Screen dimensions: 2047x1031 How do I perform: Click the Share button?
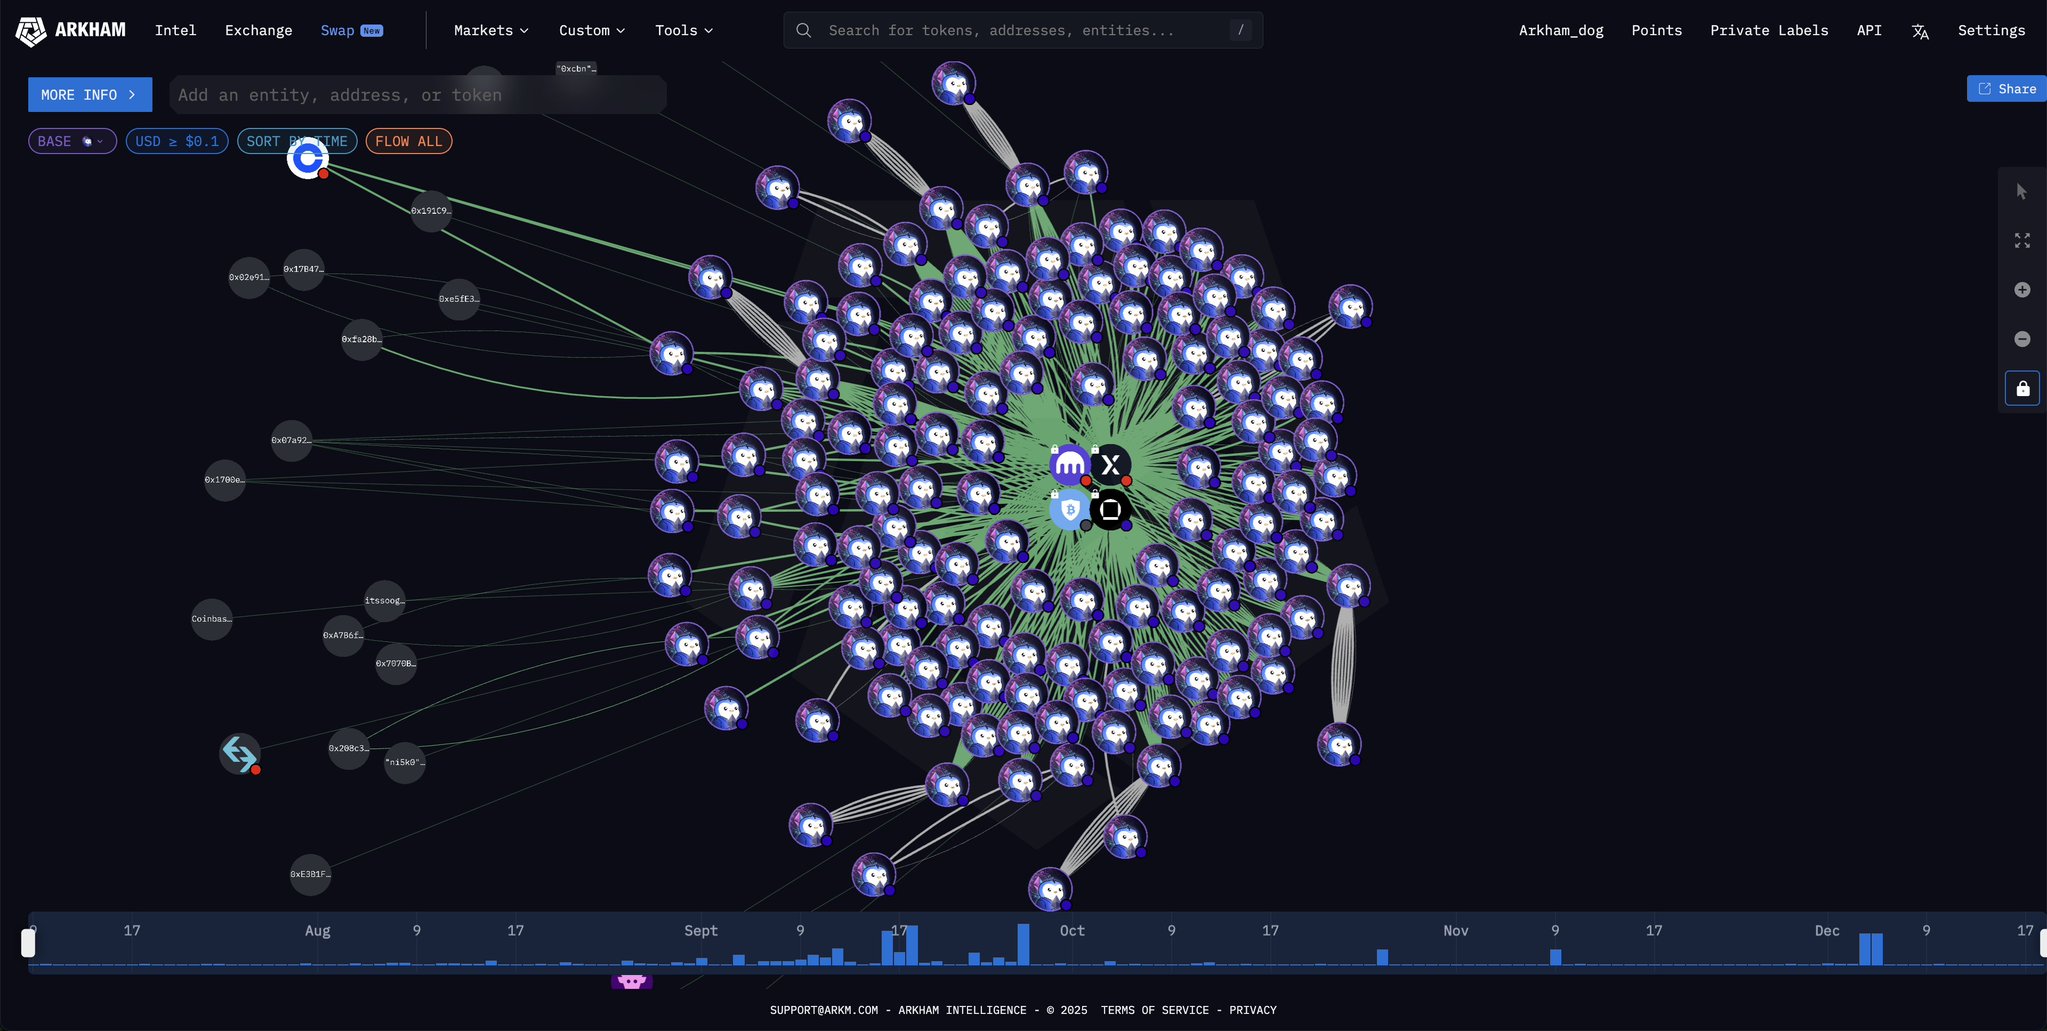2006,89
